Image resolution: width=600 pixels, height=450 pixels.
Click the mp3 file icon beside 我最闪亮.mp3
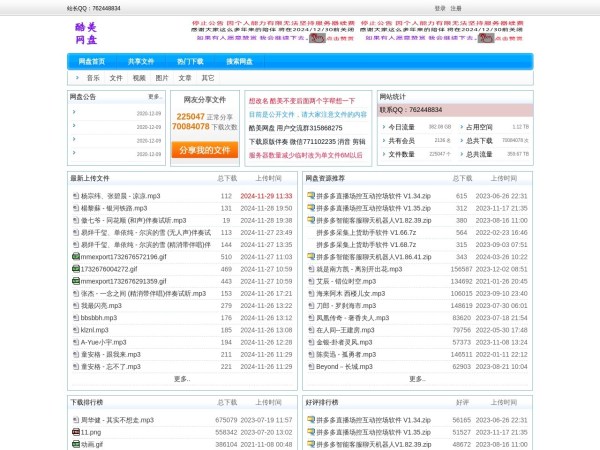75,305
